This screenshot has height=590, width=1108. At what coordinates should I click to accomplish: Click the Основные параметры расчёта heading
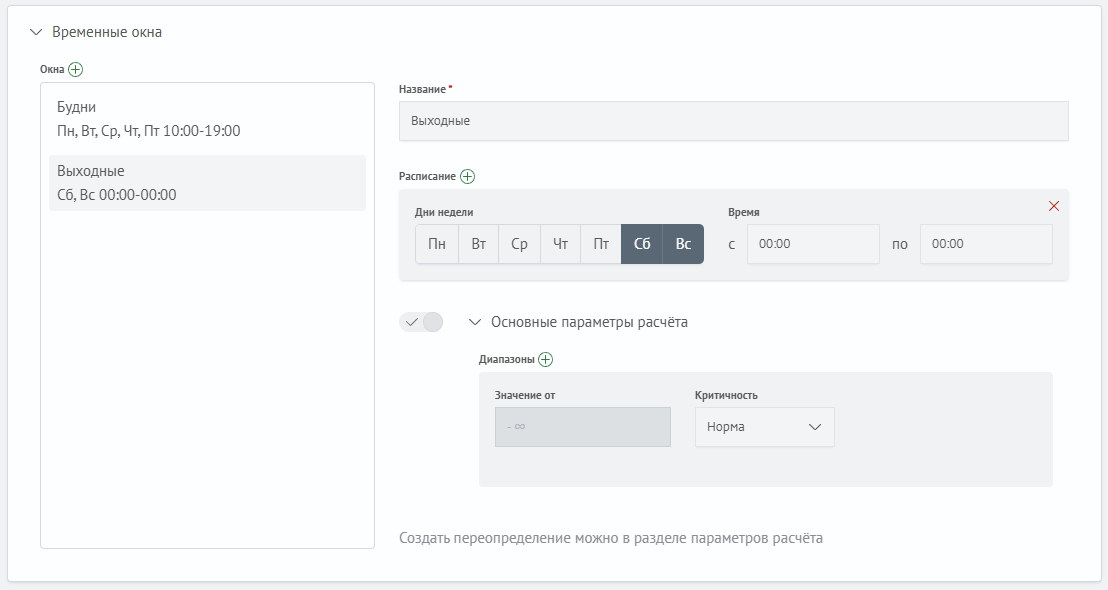pos(589,322)
